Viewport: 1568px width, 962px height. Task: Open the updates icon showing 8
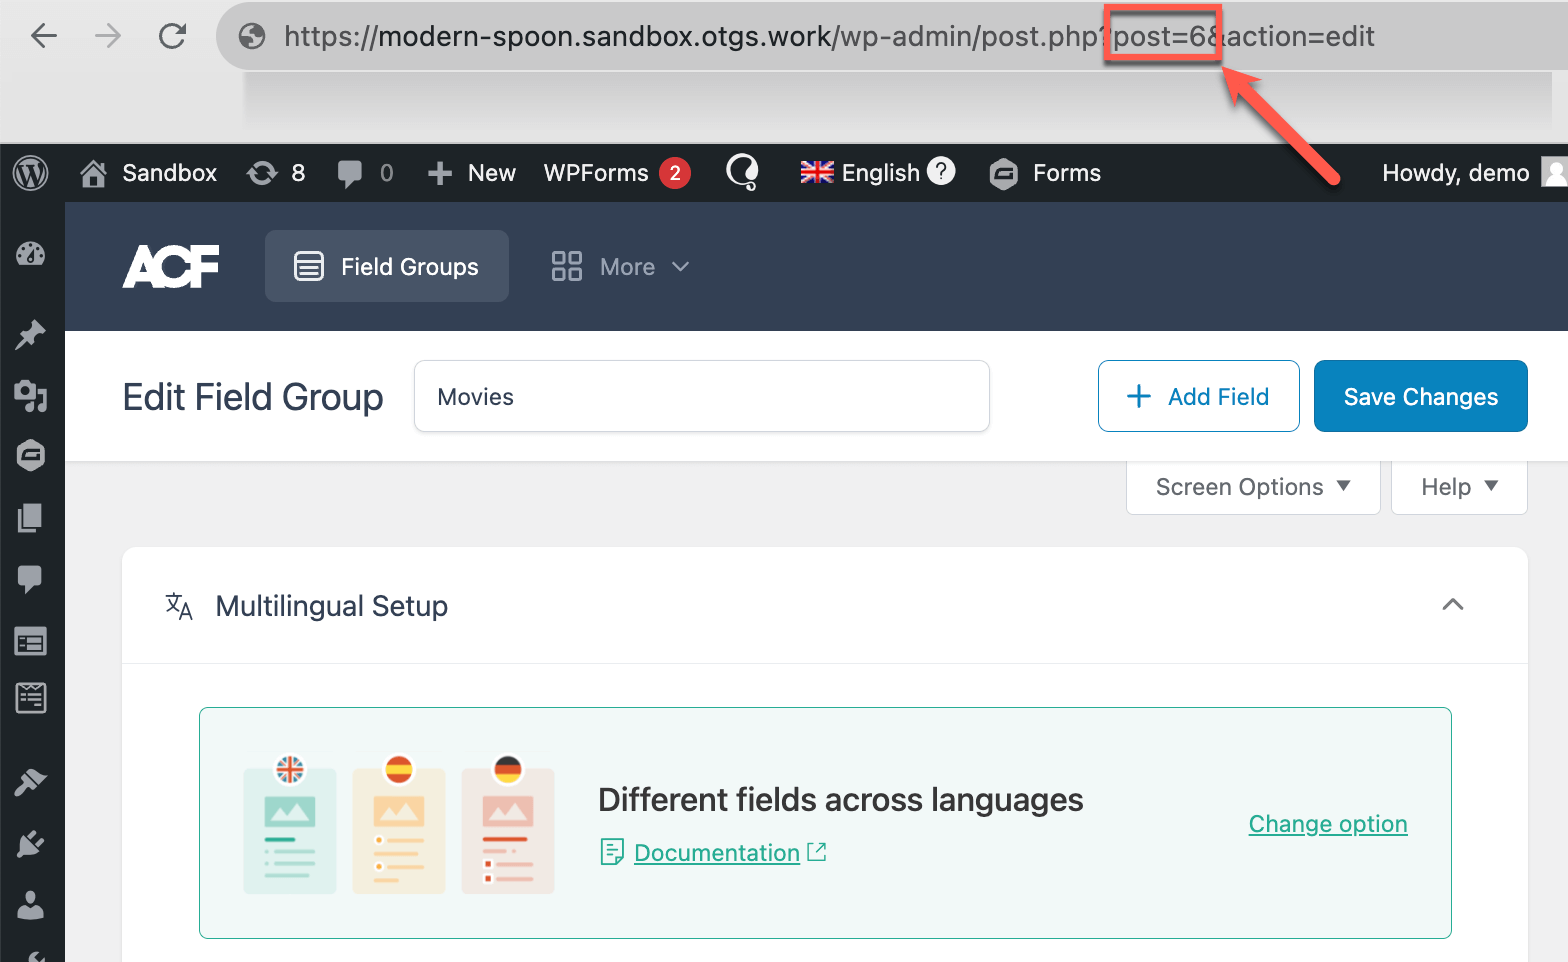276,173
